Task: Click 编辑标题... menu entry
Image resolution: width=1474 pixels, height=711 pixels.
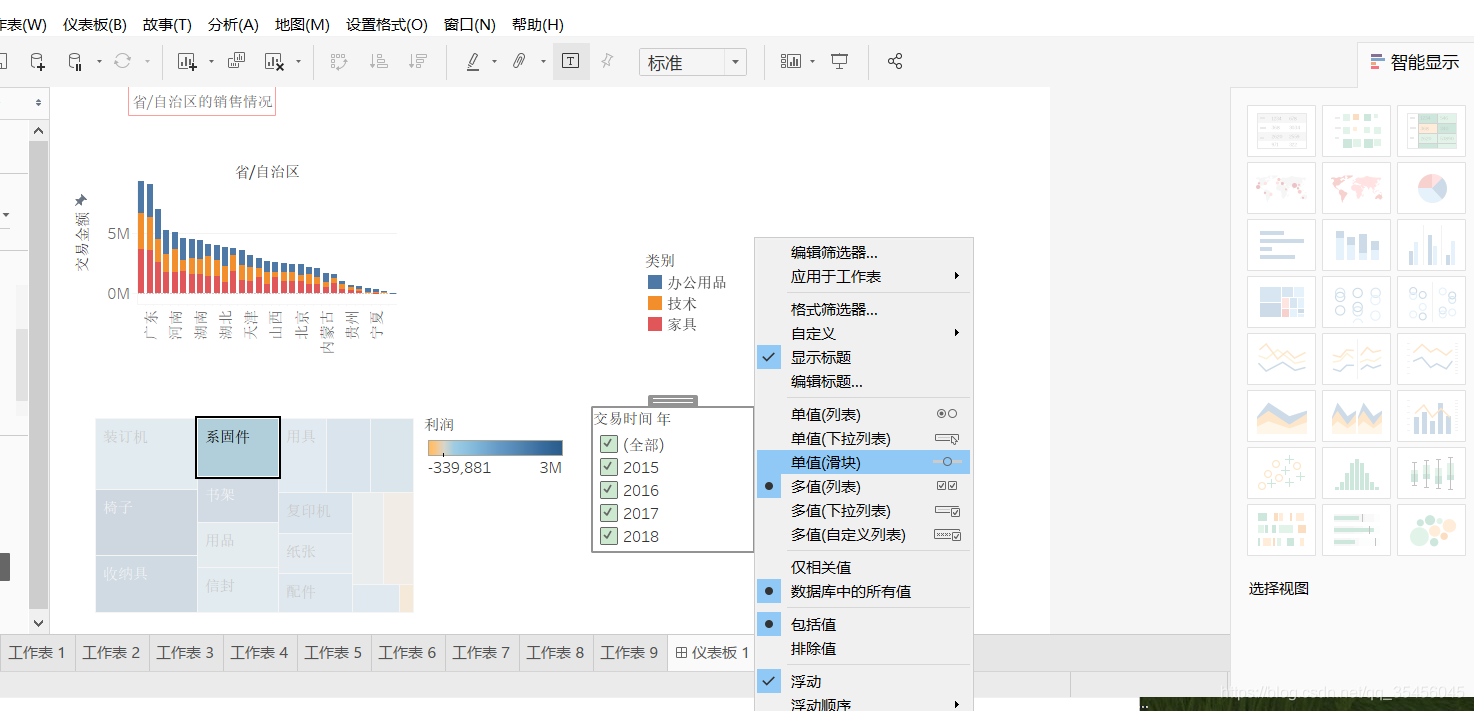Action: (863, 381)
